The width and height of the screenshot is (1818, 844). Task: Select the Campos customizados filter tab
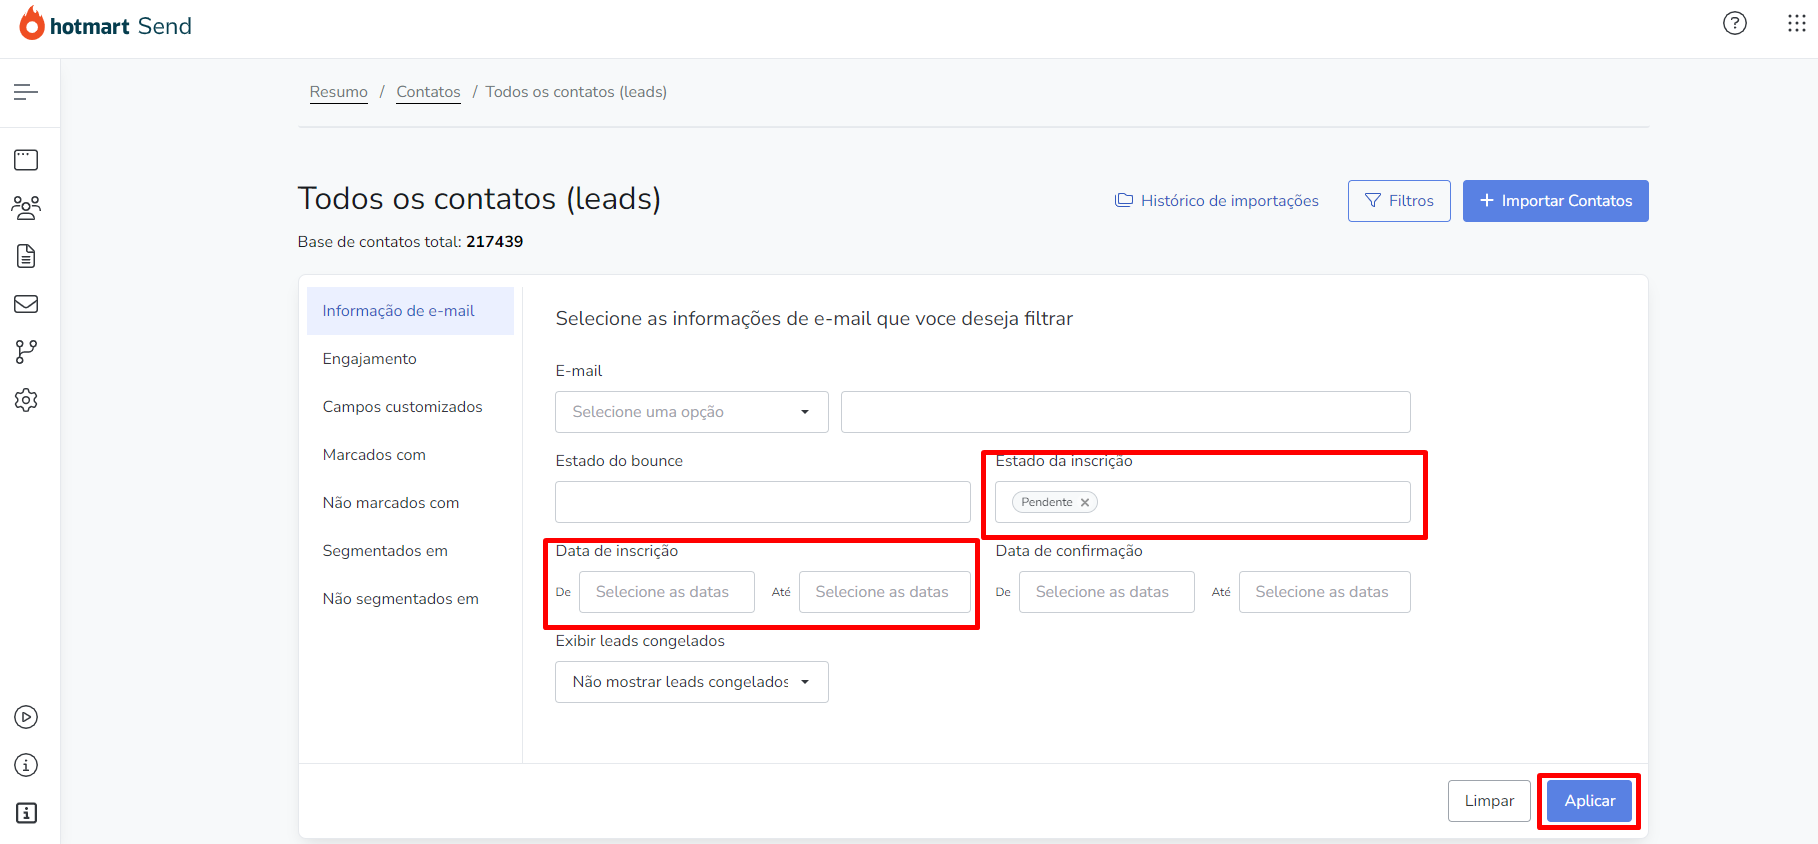coord(402,407)
